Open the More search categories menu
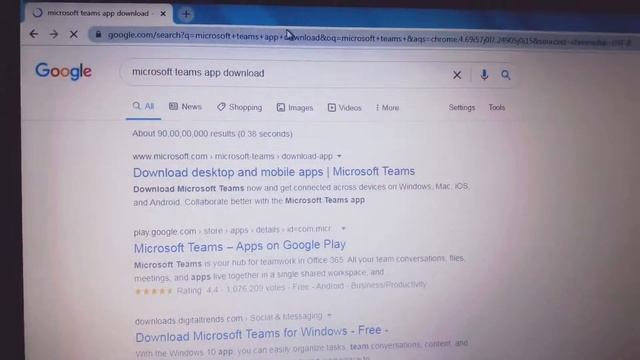 pos(387,108)
